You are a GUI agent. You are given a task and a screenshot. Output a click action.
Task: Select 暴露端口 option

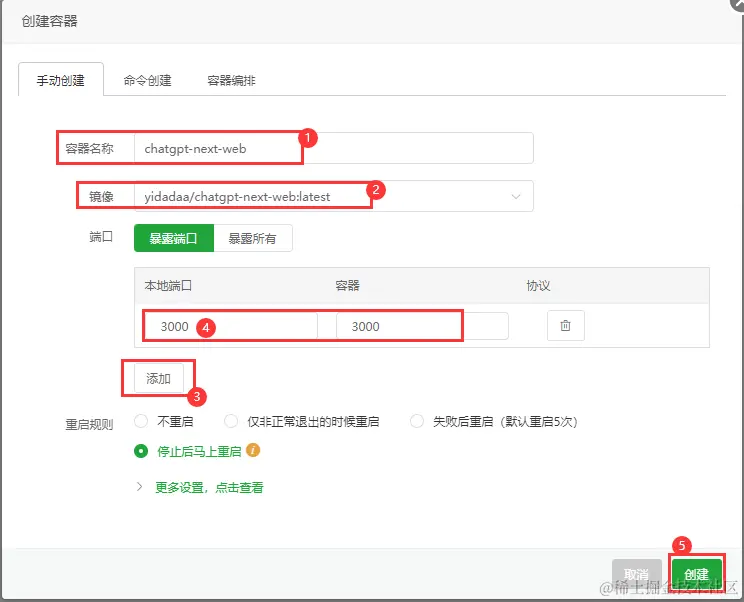[174, 238]
